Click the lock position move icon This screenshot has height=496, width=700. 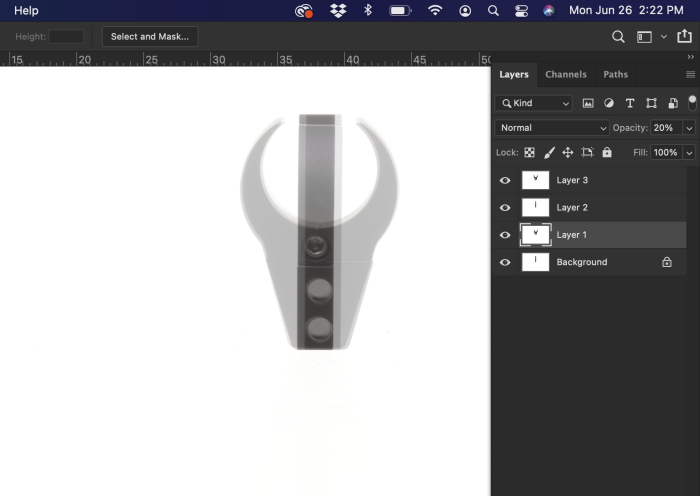tap(568, 153)
